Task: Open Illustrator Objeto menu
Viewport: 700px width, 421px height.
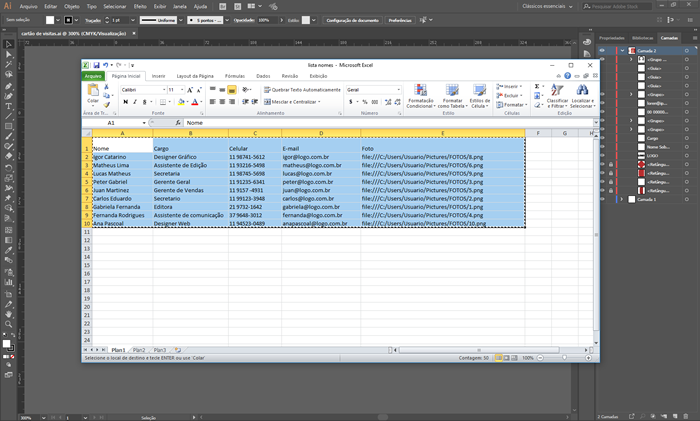Action: click(71, 6)
